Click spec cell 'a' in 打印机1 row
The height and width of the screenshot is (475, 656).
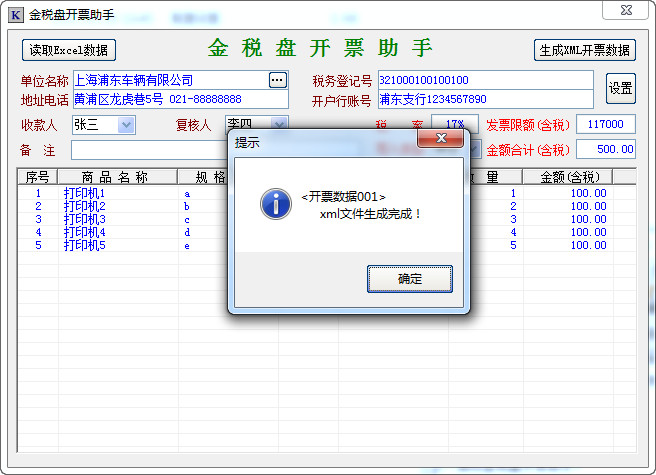tap(187, 194)
